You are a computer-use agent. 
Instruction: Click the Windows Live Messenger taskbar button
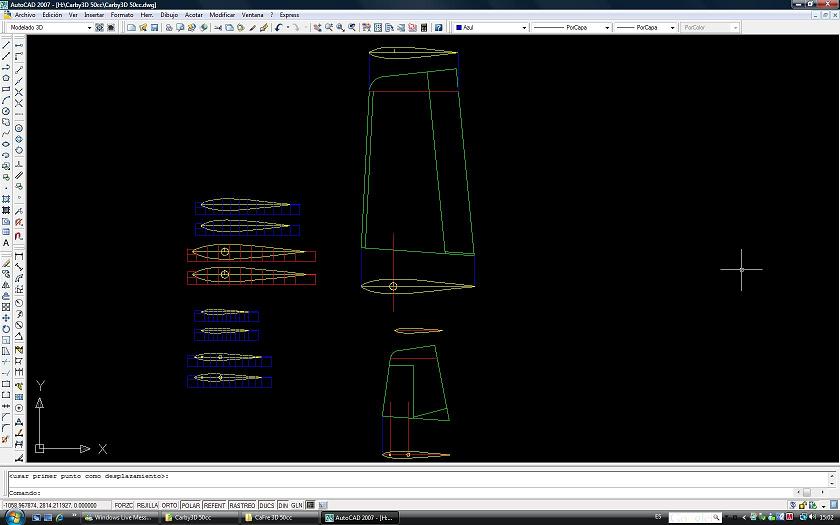(x=120, y=518)
